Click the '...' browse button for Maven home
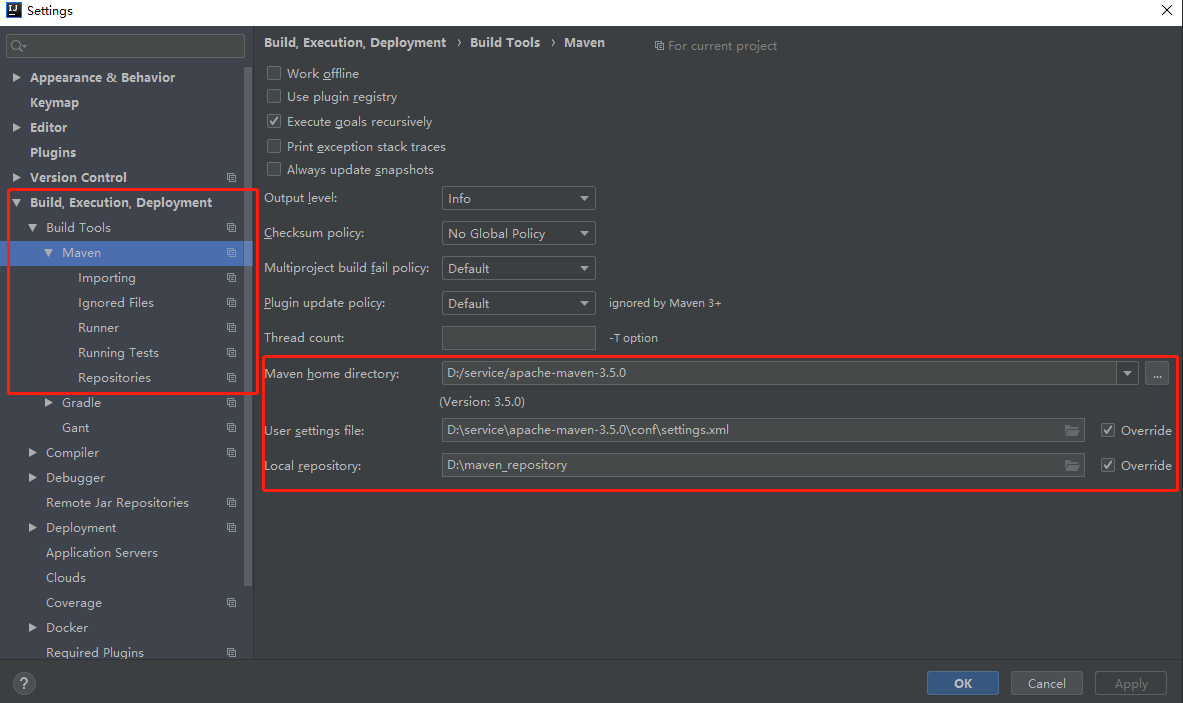 click(x=1157, y=373)
